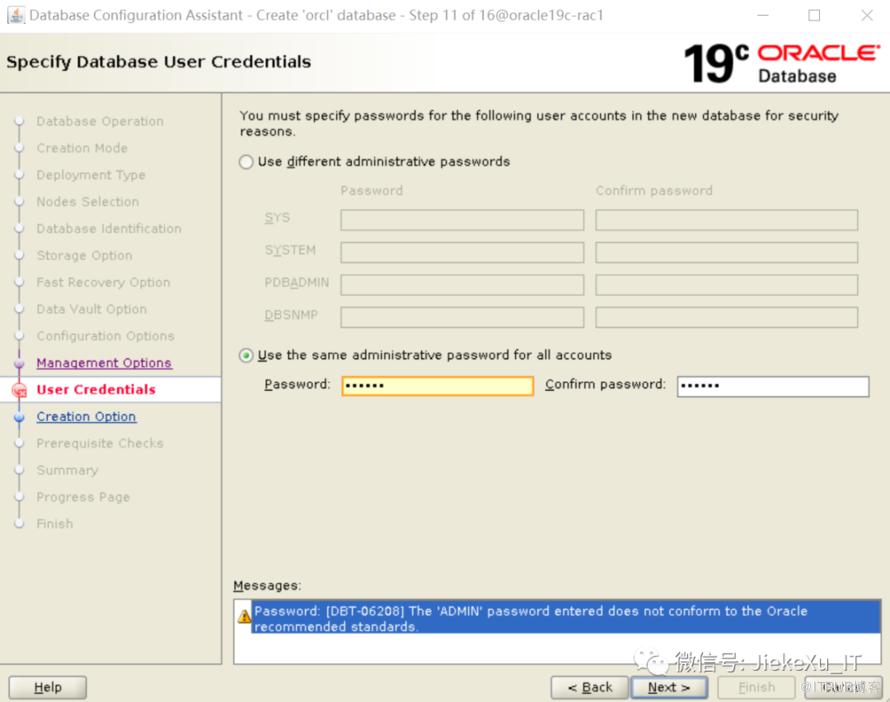Close the Database Configuration Assistant window

tap(866, 15)
